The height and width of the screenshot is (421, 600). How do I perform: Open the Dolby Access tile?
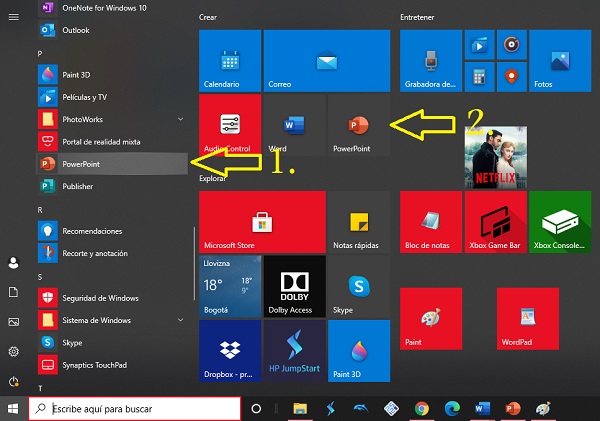(x=294, y=286)
